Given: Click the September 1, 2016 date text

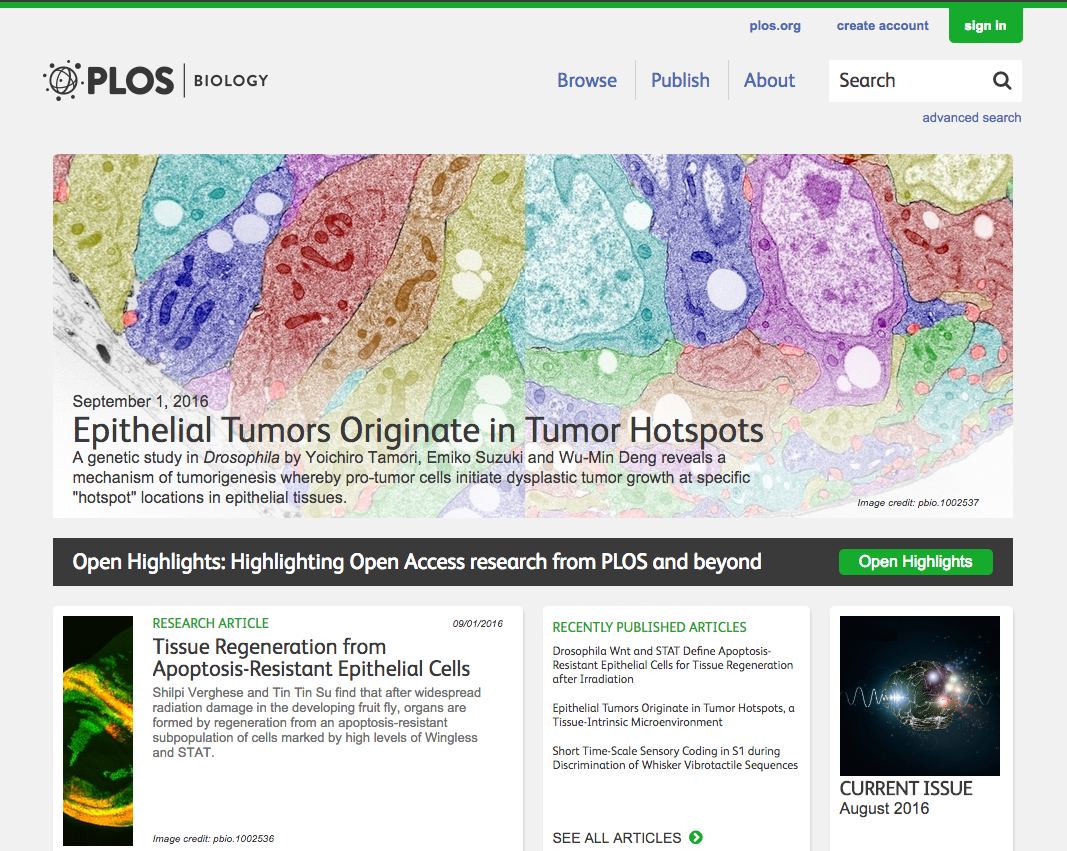Looking at the screenshot, I should (x=140, y=401).
